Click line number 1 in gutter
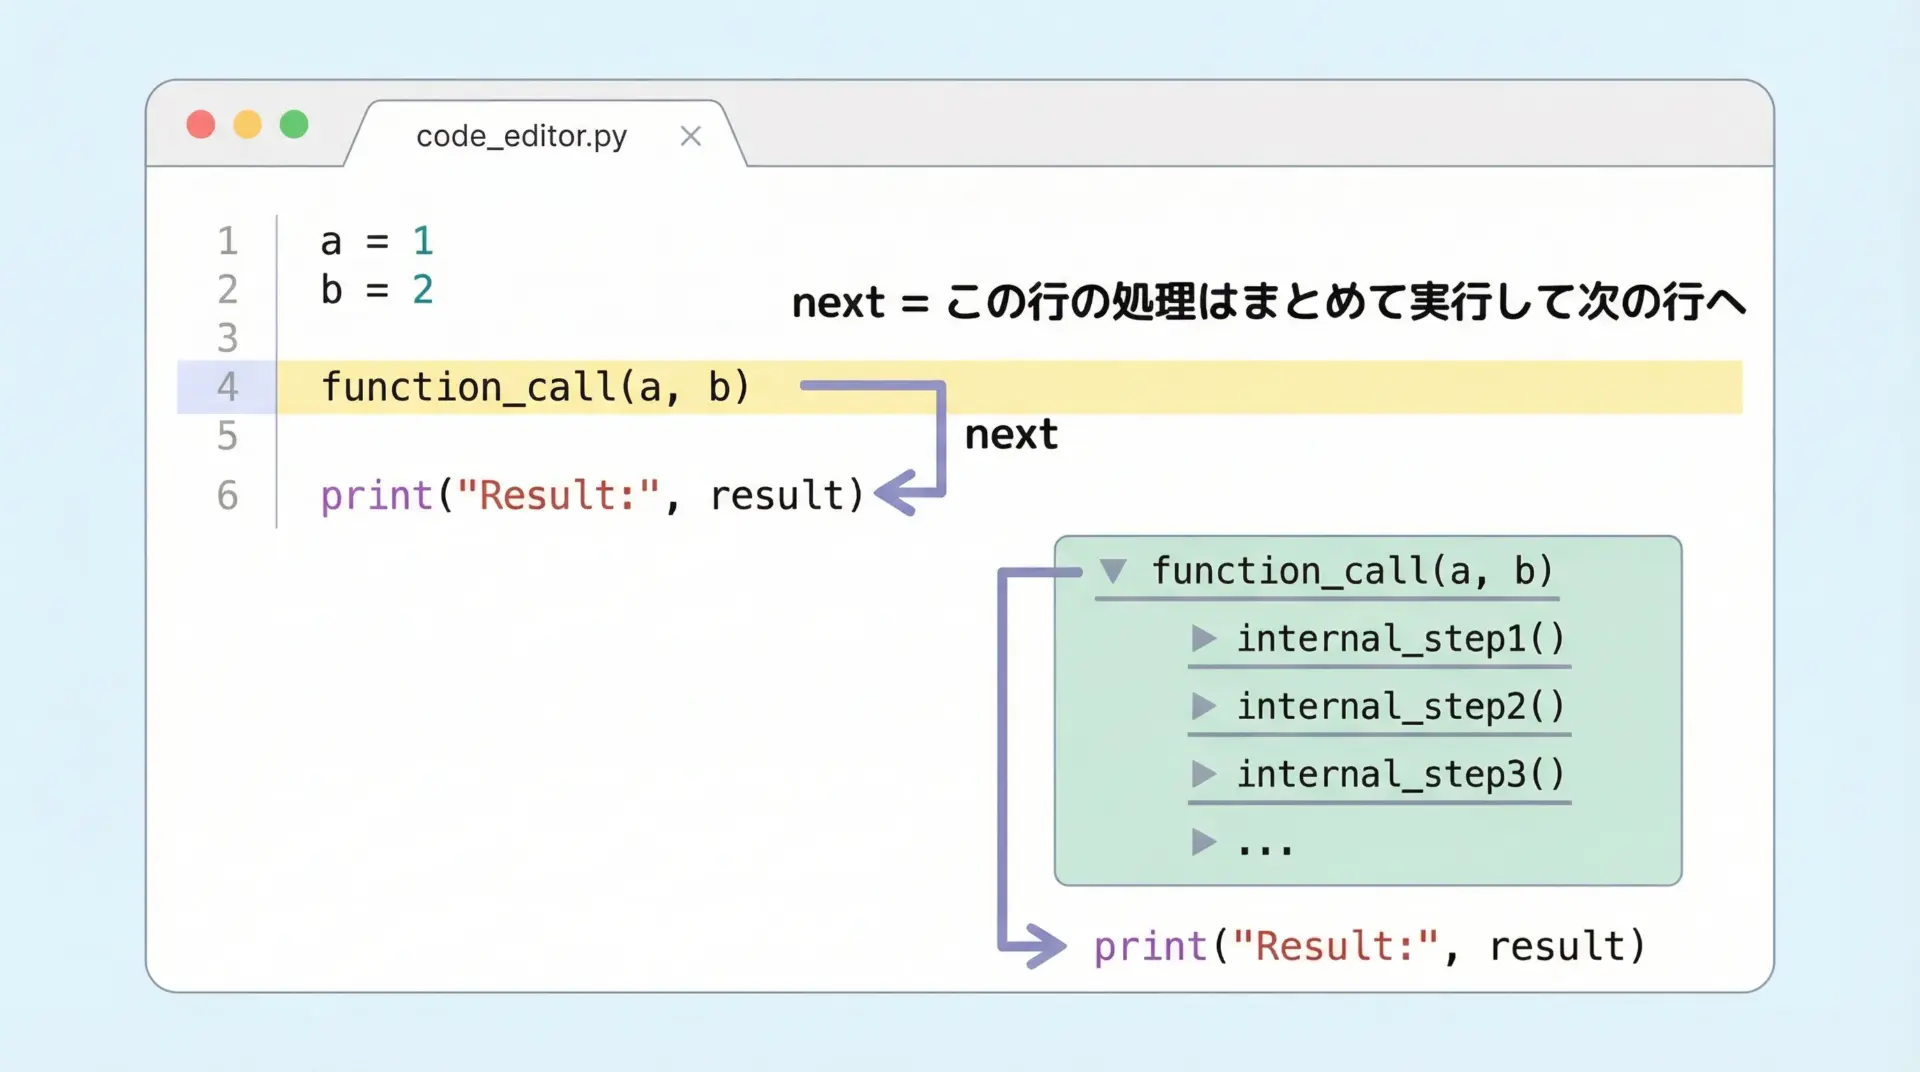The height and width of the screenshot is (1072, 1920). point(228,241)
